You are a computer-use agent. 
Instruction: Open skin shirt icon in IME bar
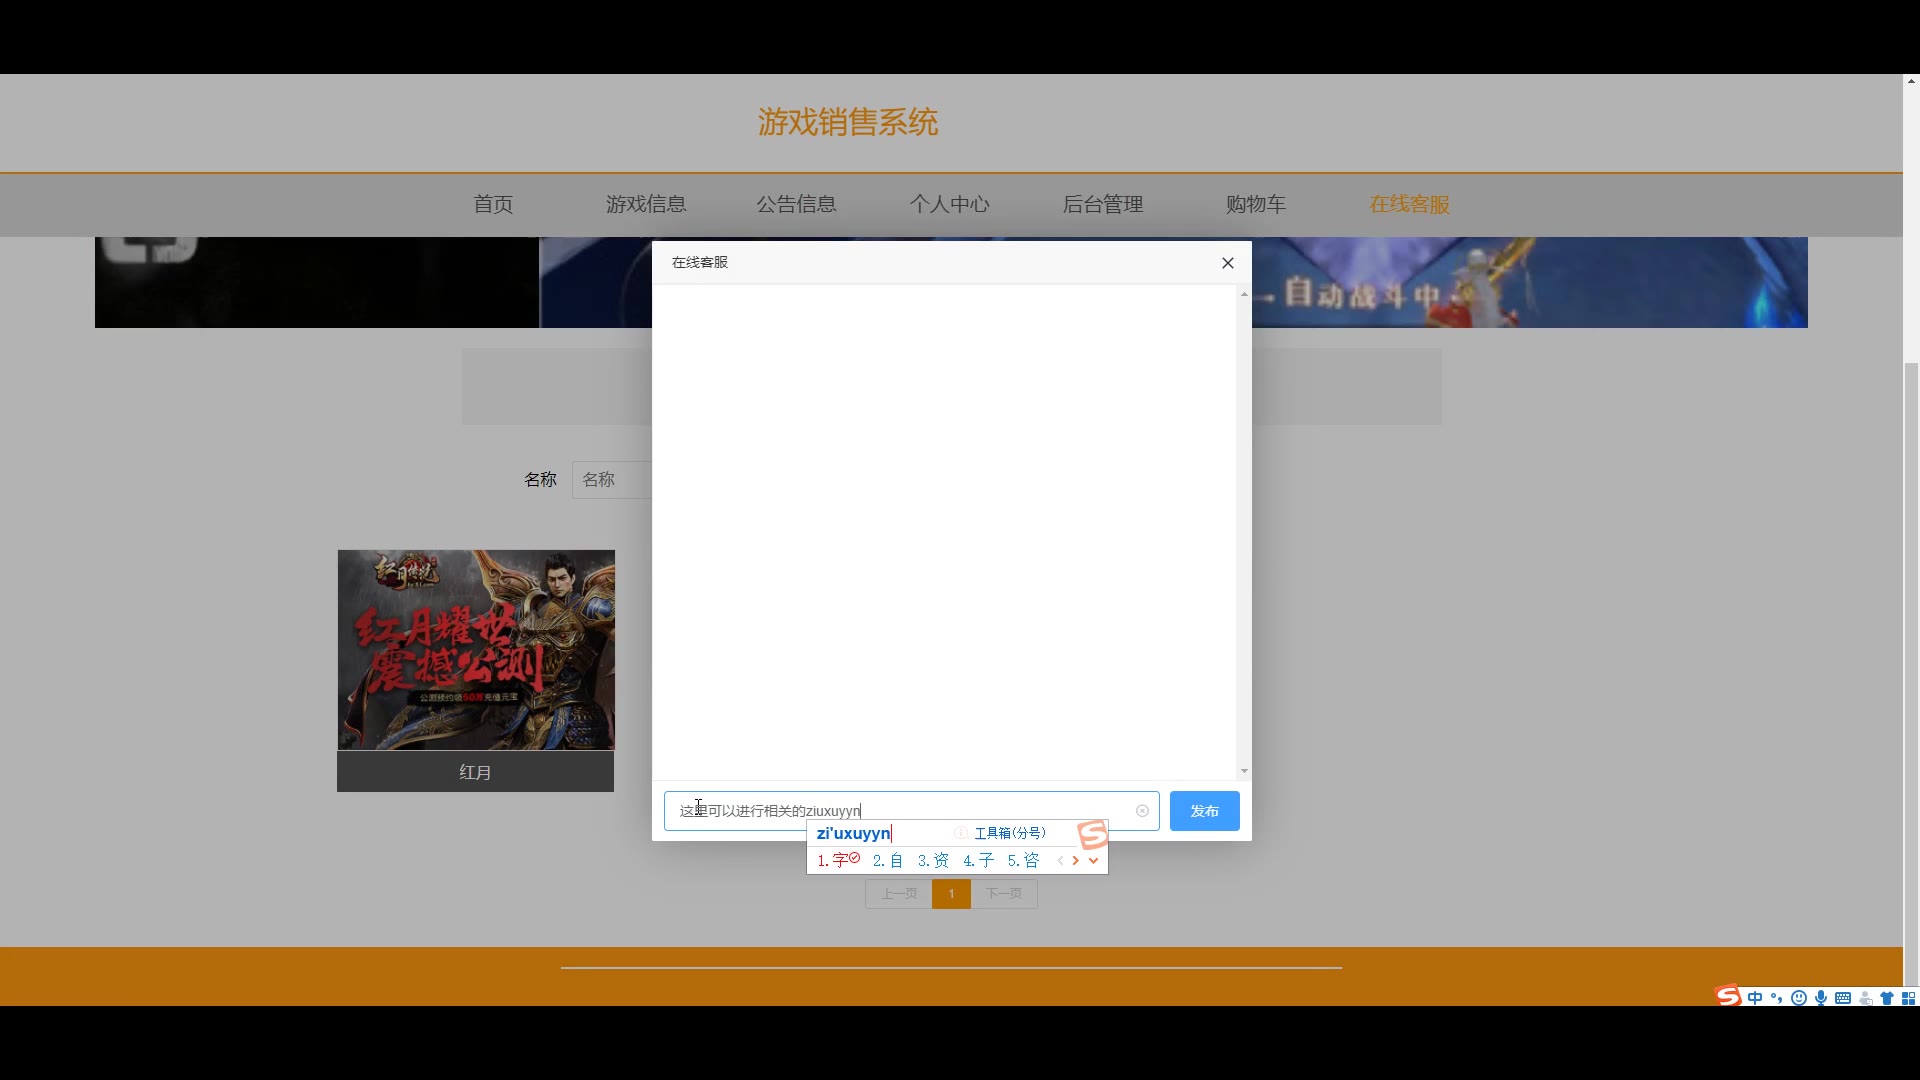pos(1887,998)
